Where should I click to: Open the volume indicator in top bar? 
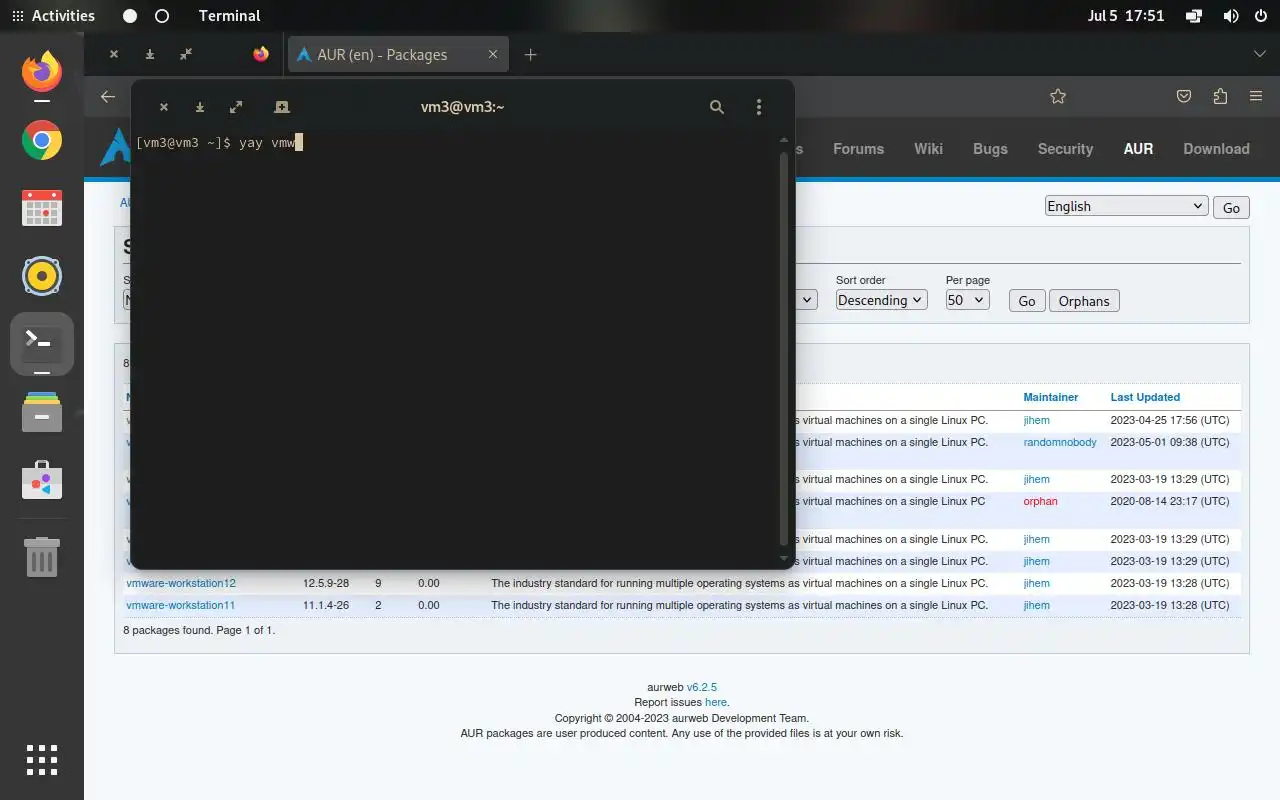pyautogui.click(x=1231, y=16)
